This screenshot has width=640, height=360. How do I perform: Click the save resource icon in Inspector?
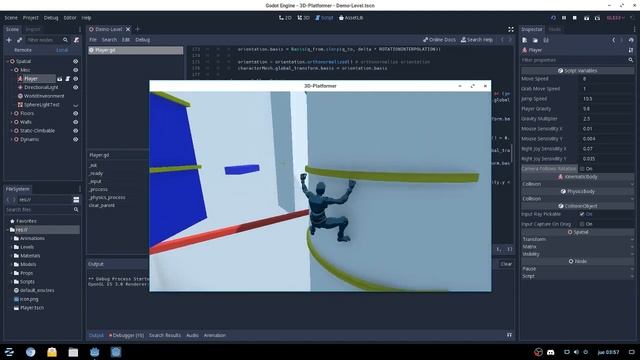click(546, 40)
